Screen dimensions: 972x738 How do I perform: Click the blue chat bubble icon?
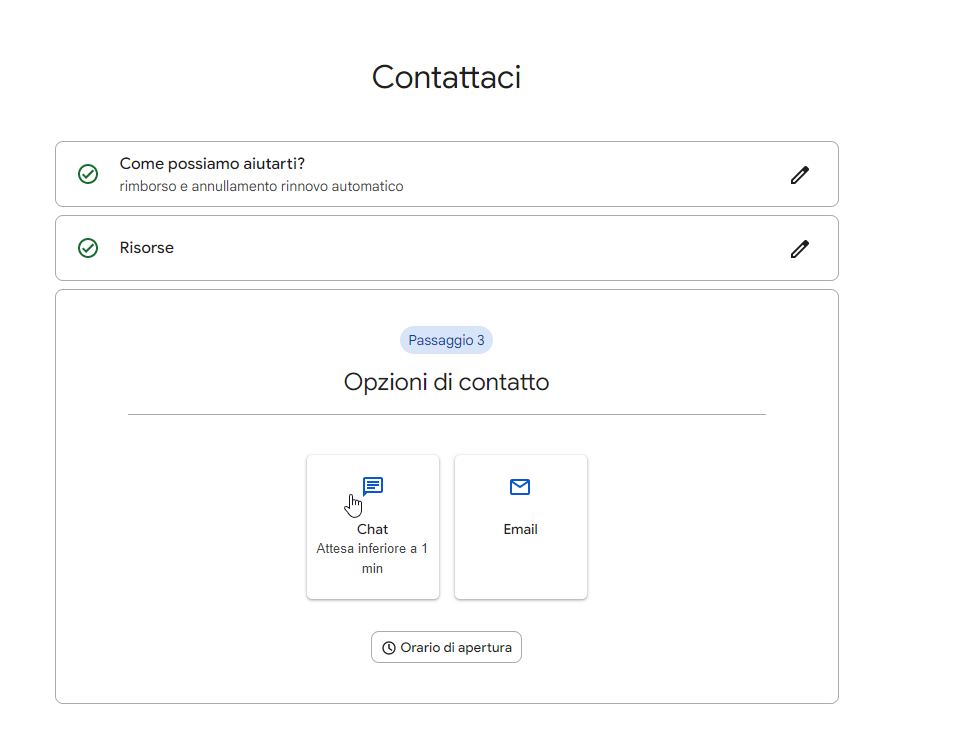click(373, 487)
